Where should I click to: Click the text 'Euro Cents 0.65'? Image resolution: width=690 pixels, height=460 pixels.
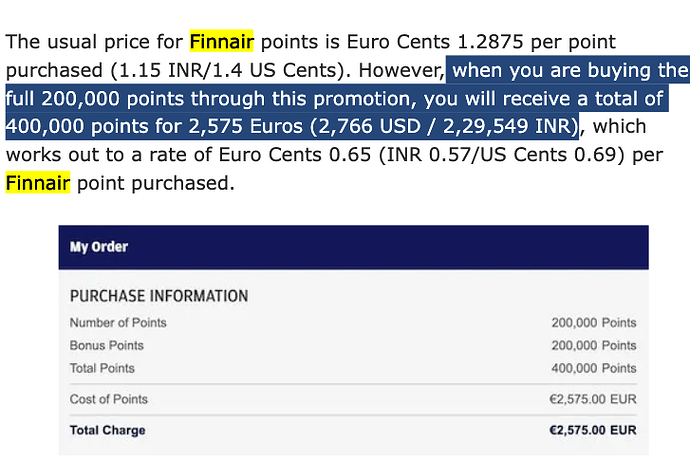(x=295, y=155)
